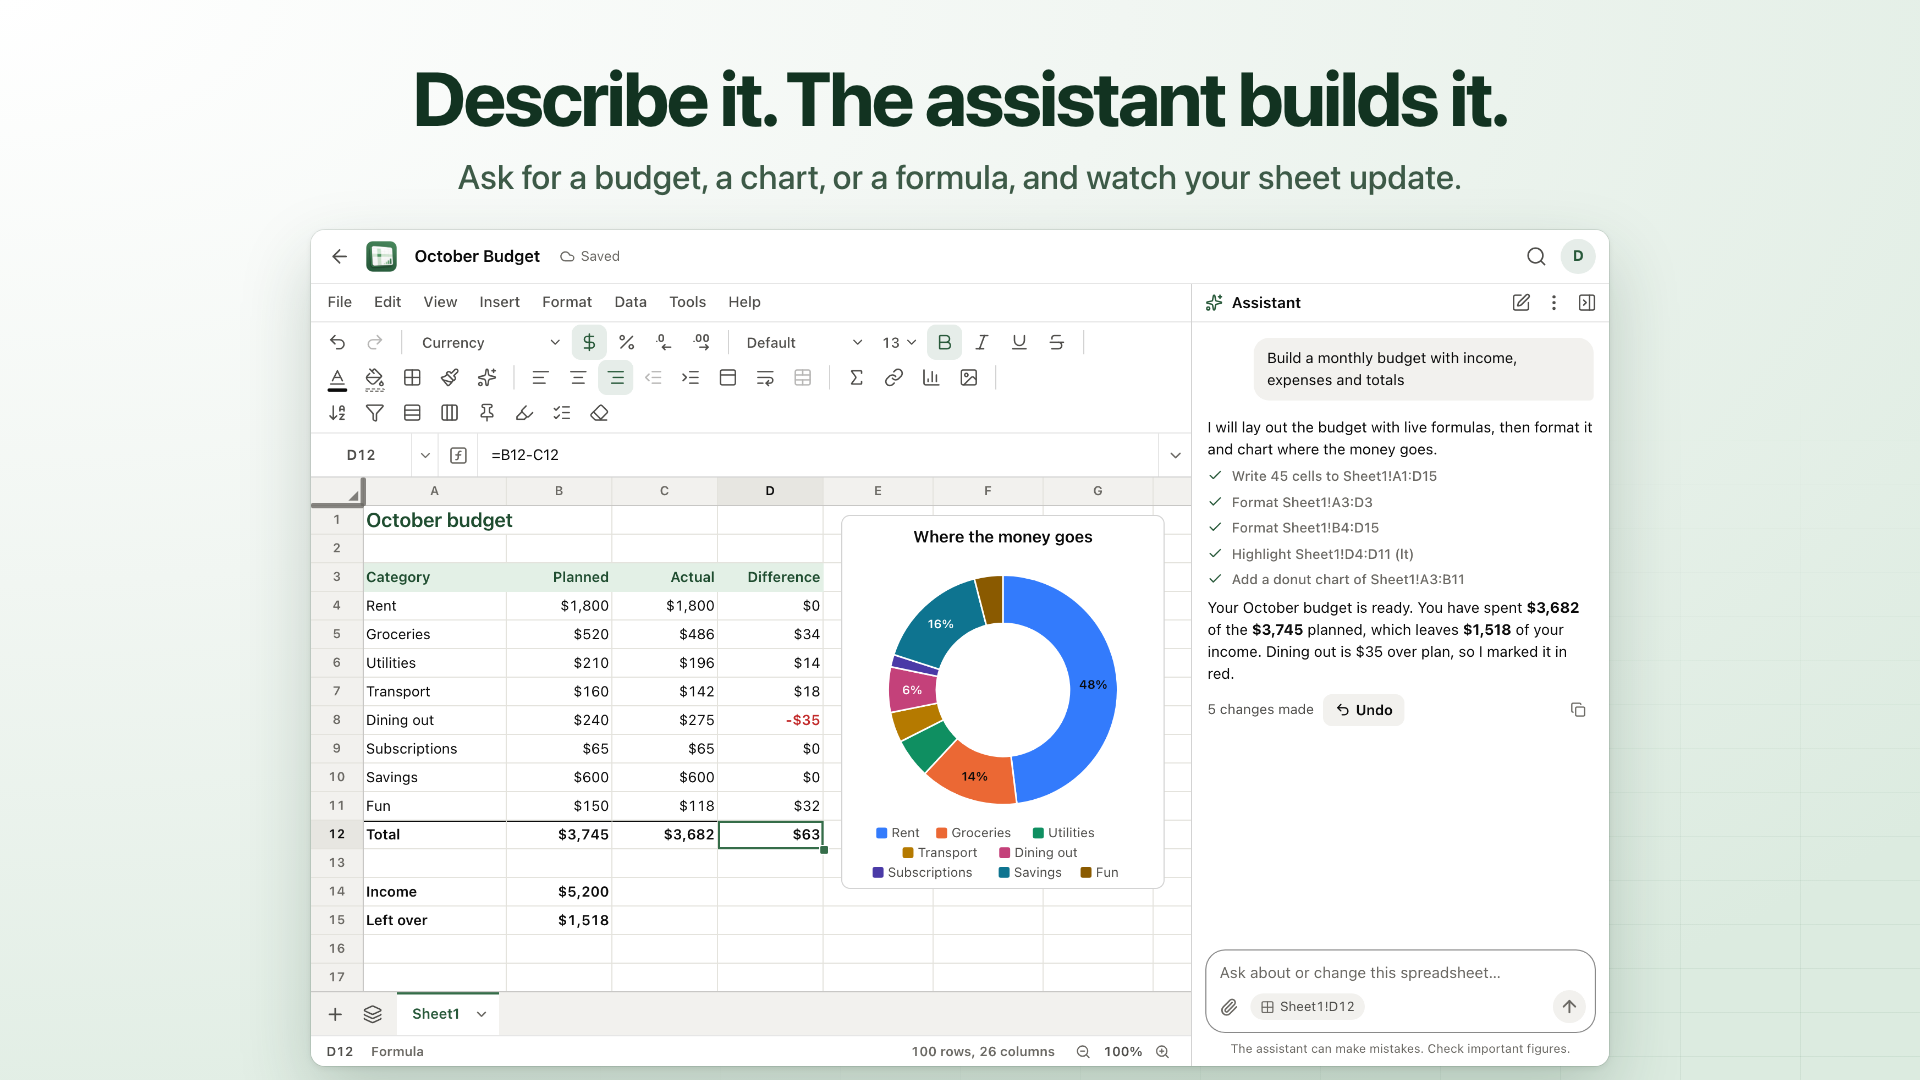
Task: Add a new sheet with plus
Action: pos(335,1014)
